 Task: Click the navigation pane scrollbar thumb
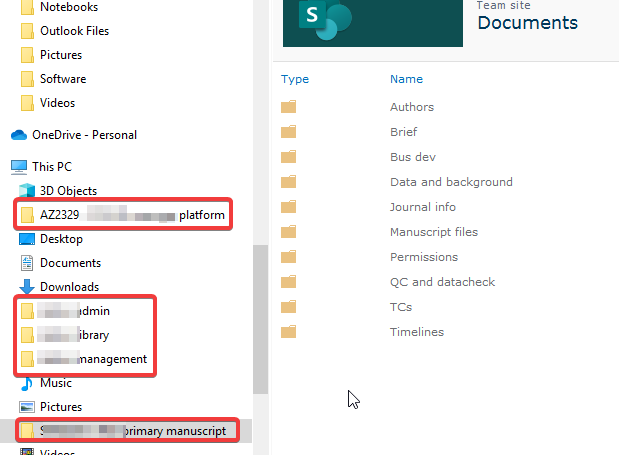[x=261, y=319]
